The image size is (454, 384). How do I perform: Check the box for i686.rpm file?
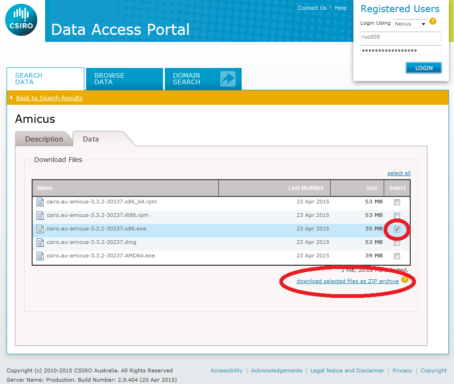point(397,215)
